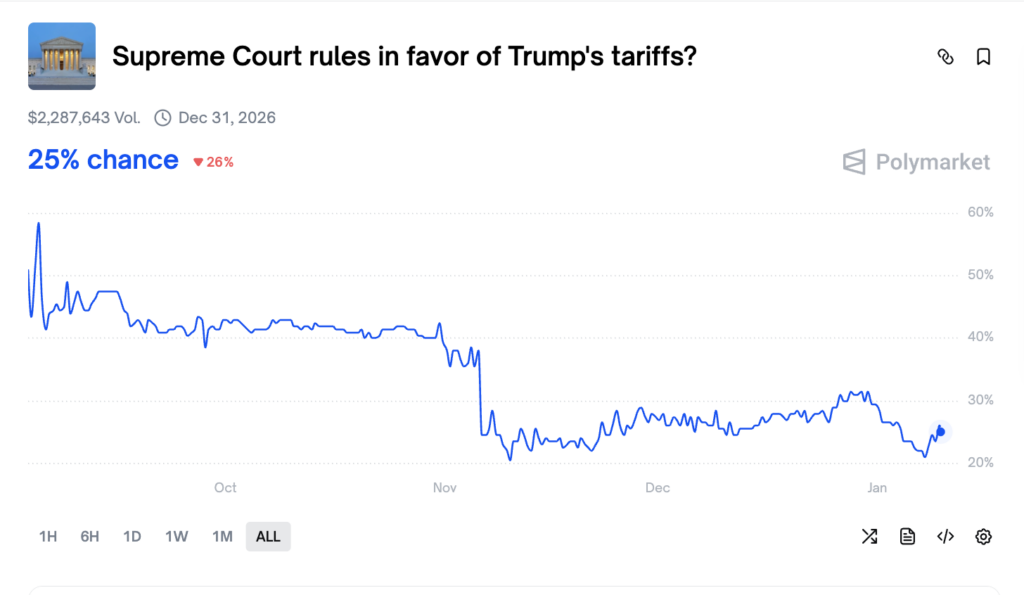Open chart settings via the gear icon
The width and height of the screenshot is (1024, 595).
[983, 536]
